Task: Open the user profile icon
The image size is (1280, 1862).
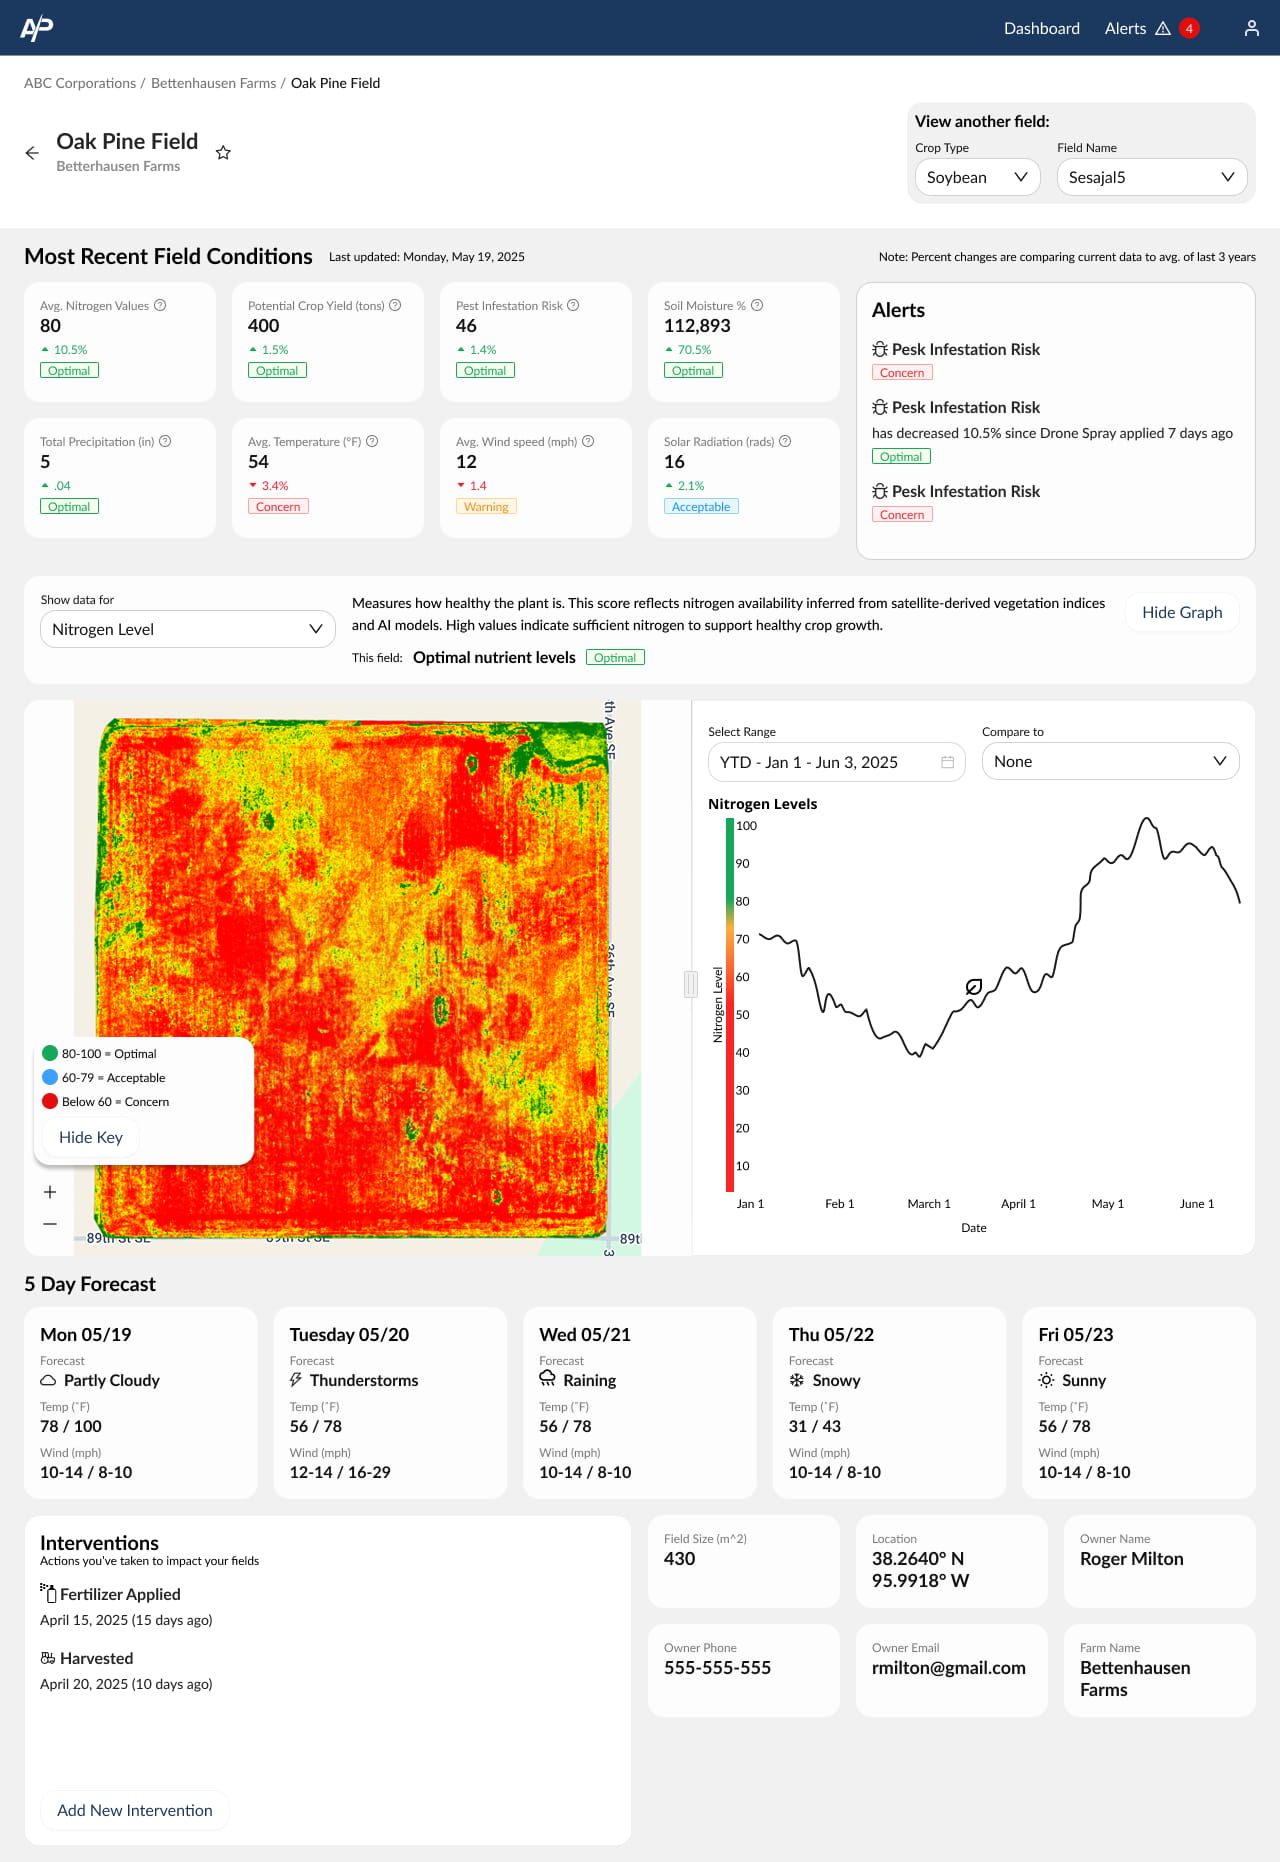Action: (1251, 28)
